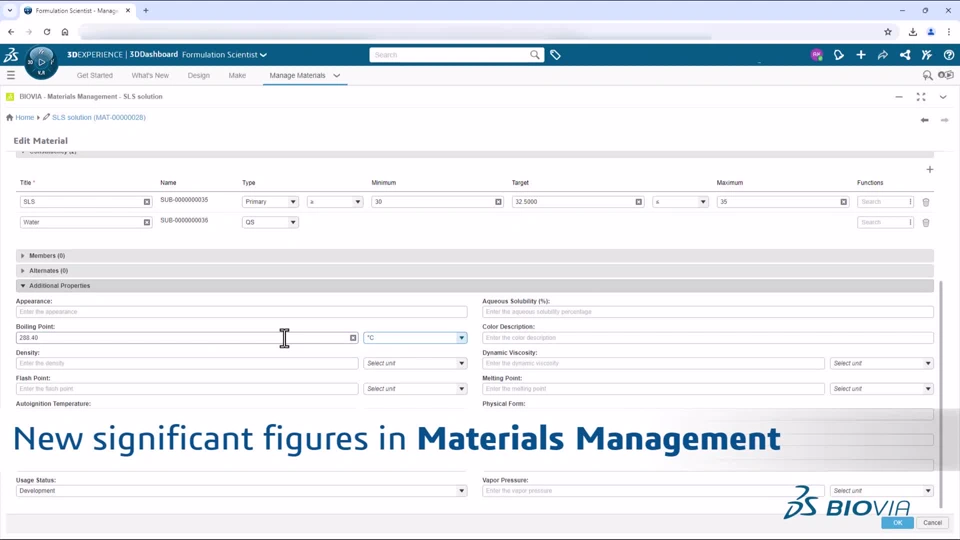Expand the Members (0) section
Viewport: 960px width, 540px height.
point(474,255)
